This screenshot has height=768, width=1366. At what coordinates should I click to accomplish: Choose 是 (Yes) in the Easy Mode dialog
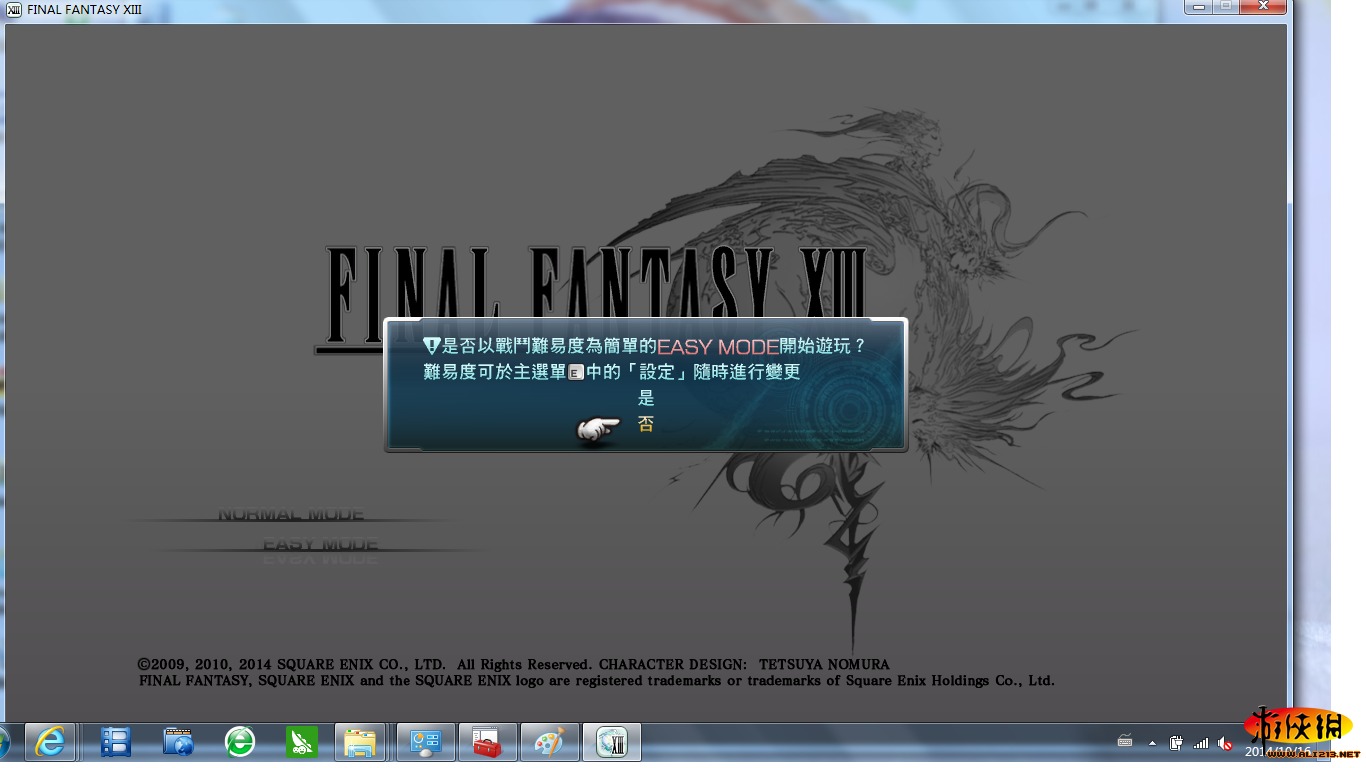tap(646, 397)
